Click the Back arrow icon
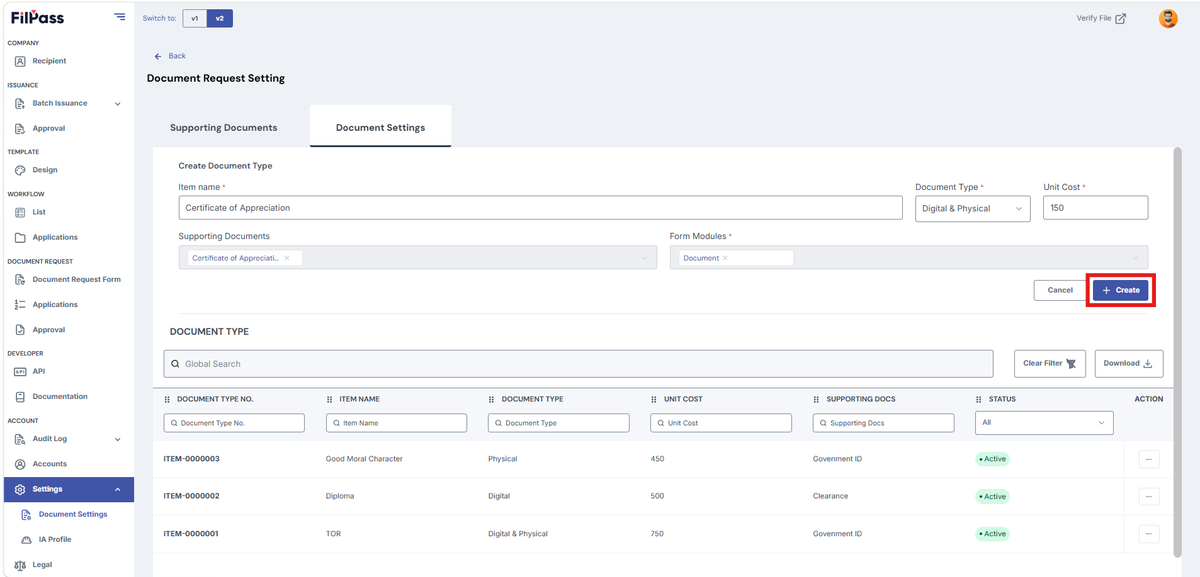The image size is (1200, 577). tap(158, 56)
